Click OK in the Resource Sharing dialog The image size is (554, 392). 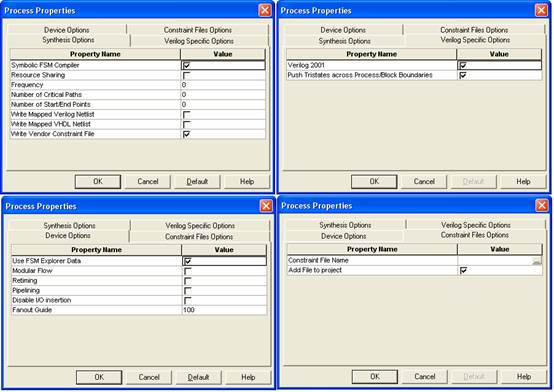98,182
